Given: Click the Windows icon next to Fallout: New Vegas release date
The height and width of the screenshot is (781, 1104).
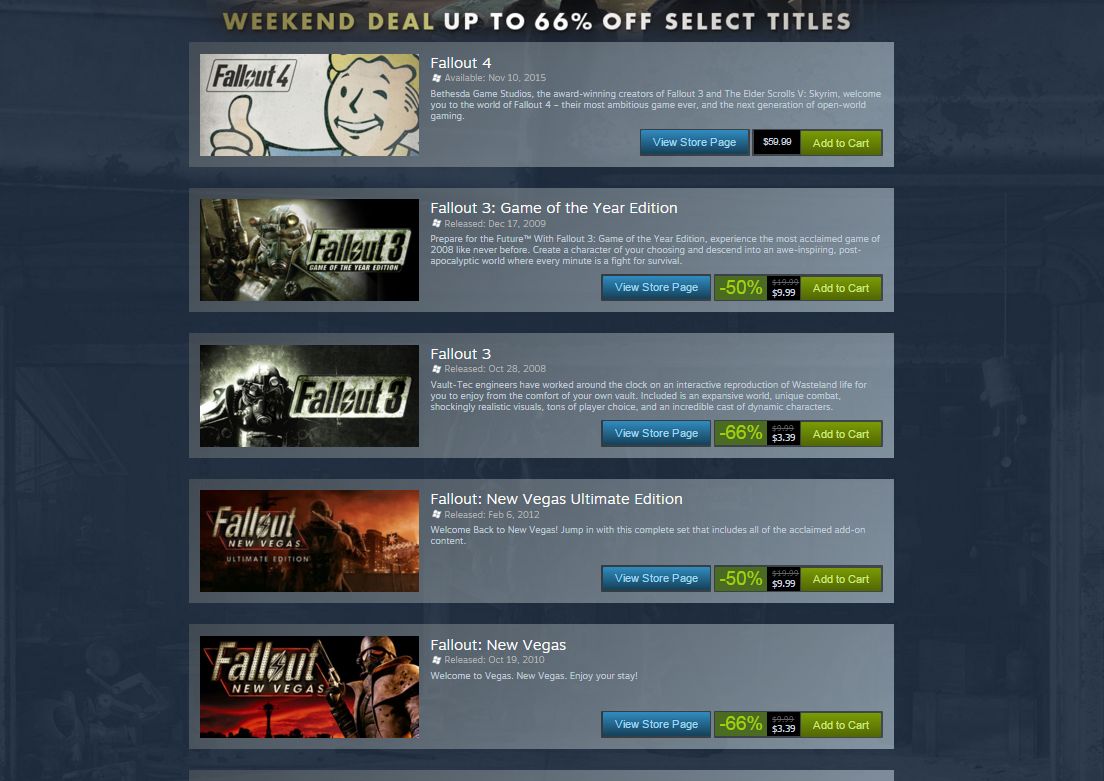Looking at the screenshot, I should tap(437, 660).
